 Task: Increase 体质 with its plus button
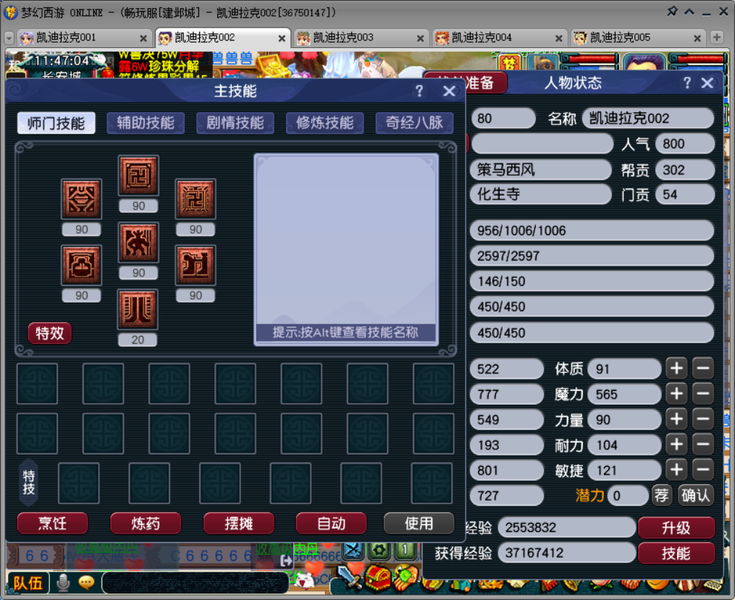pyautogui.click(x=676, y=368)
